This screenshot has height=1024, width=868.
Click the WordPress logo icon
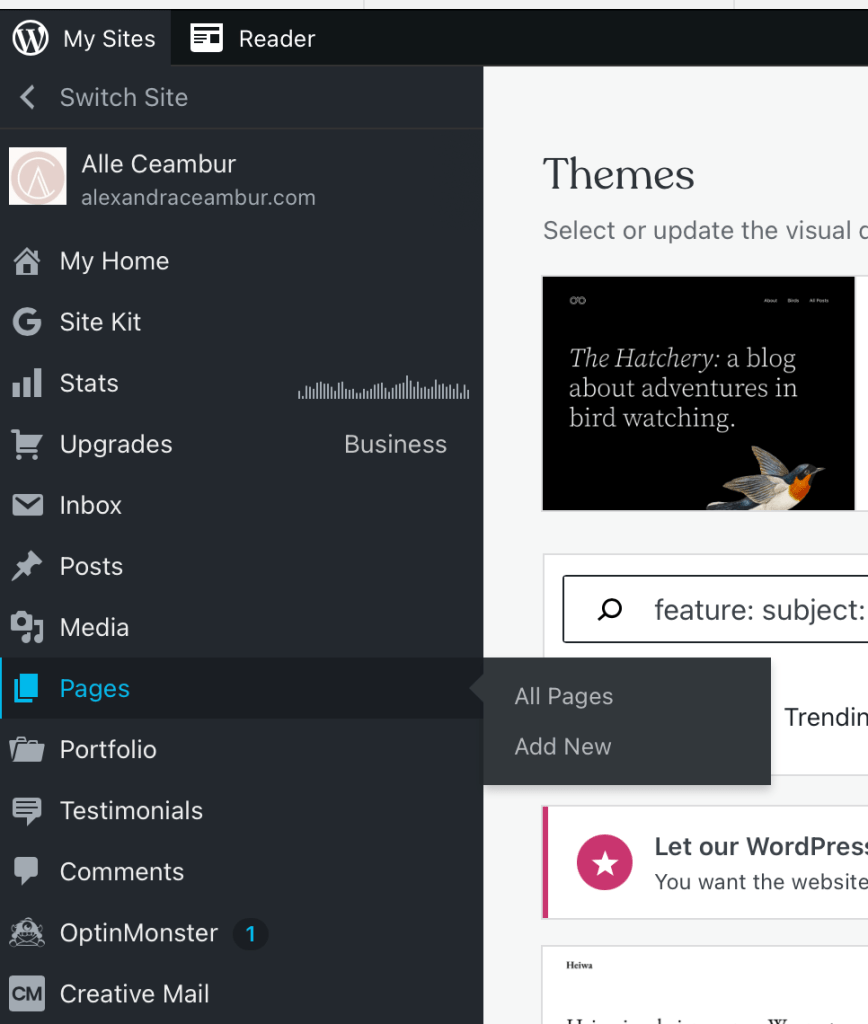click(x=31, y=39)
